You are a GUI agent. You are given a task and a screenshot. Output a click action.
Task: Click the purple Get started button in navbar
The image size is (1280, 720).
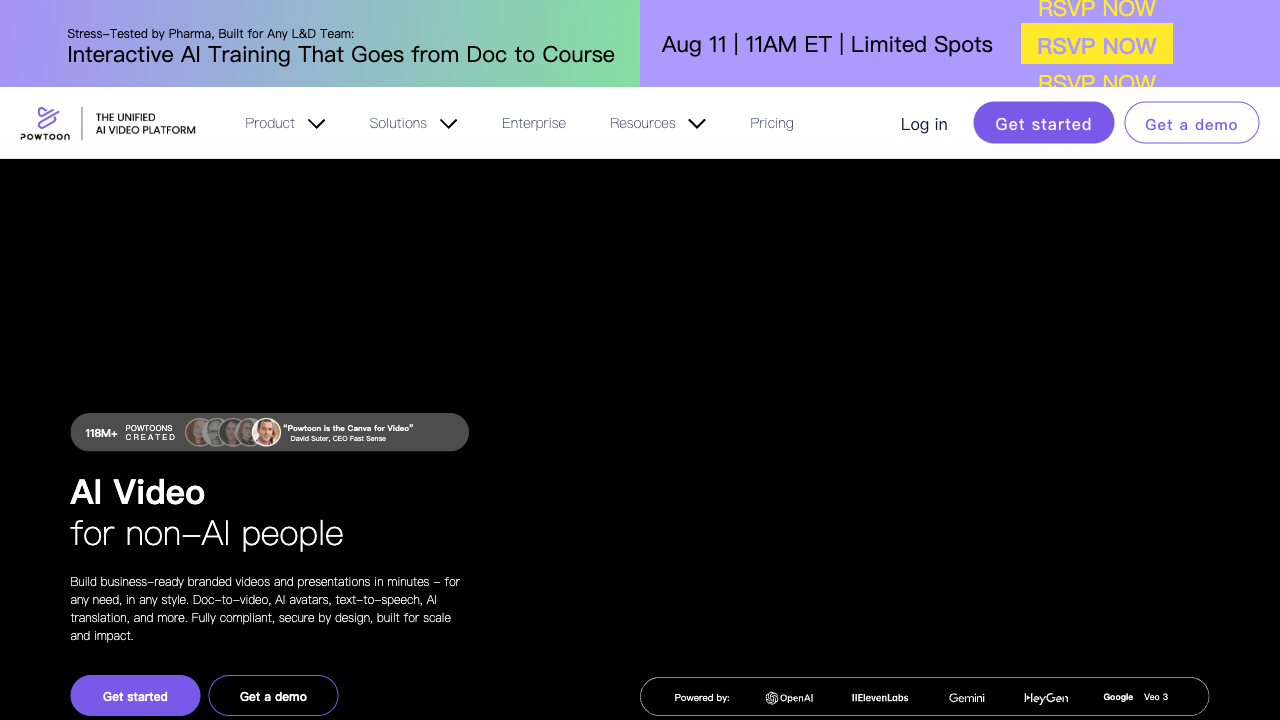[x=1044, y=123]
